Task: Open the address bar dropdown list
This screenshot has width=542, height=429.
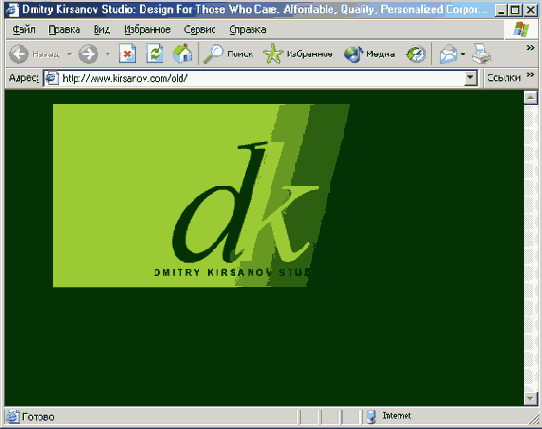Action: tap(470, 78)
